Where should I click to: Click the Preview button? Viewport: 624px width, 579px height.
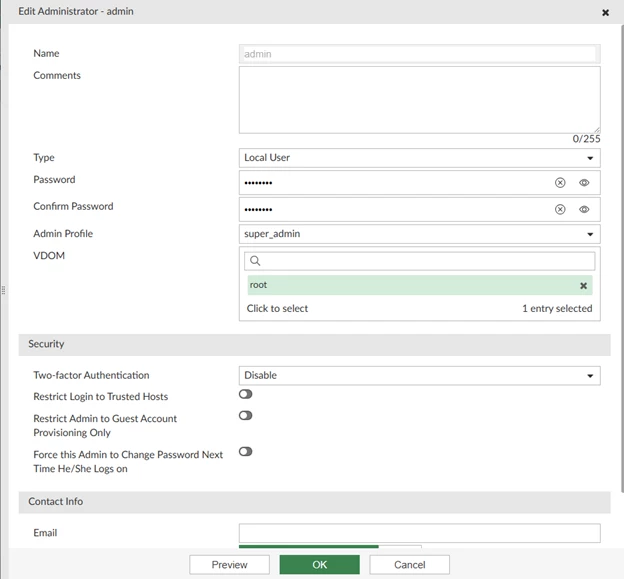[x=230, y=565]
